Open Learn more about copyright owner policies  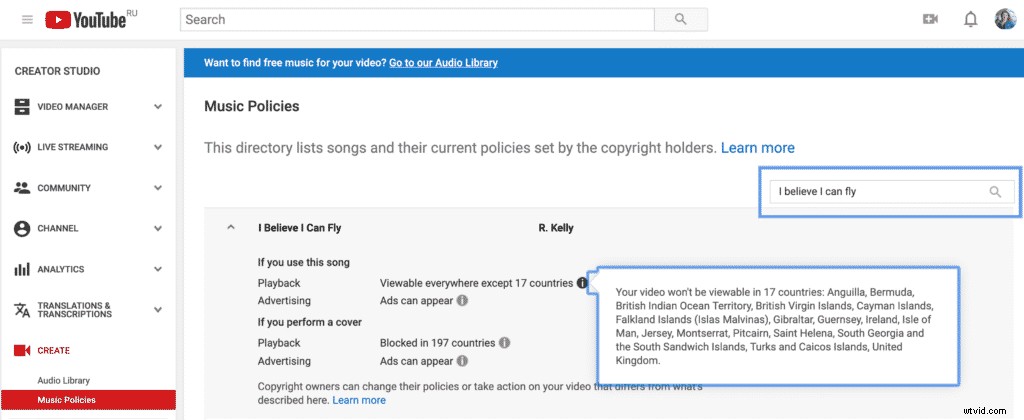pos(359,400)
